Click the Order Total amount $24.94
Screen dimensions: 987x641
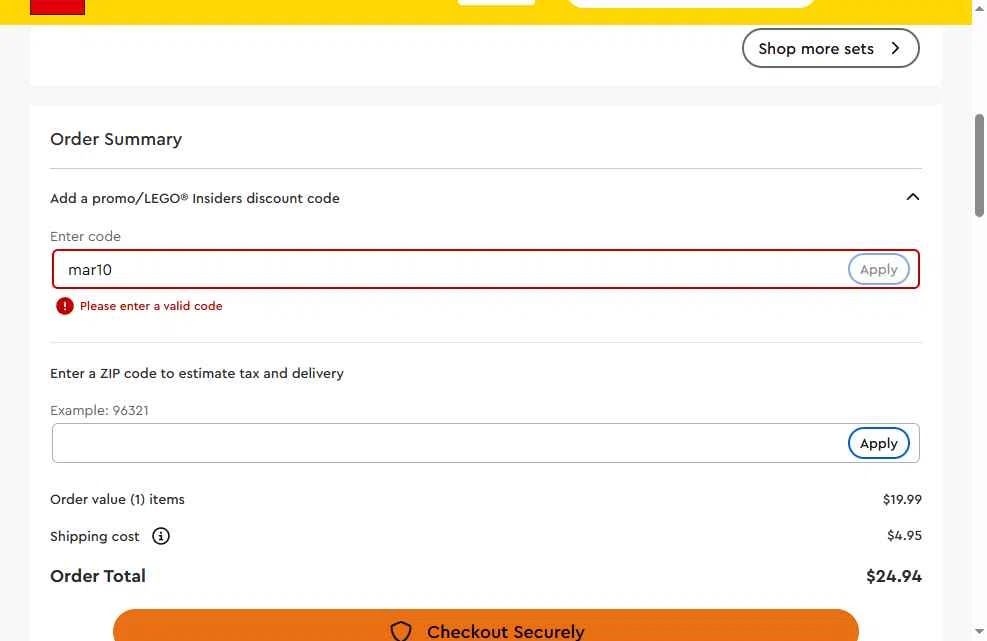click(x=893, y=576)
